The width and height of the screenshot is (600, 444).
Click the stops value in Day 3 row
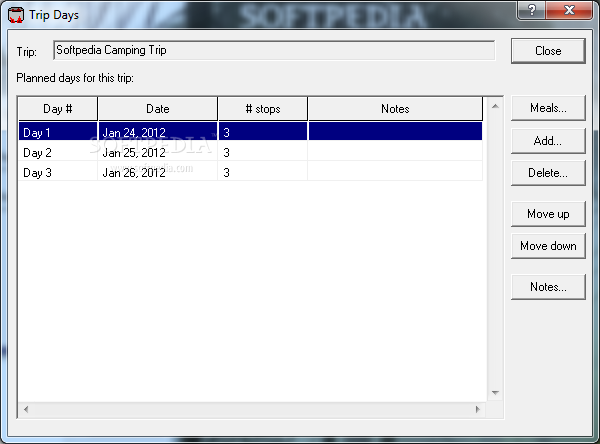(262, 173)
